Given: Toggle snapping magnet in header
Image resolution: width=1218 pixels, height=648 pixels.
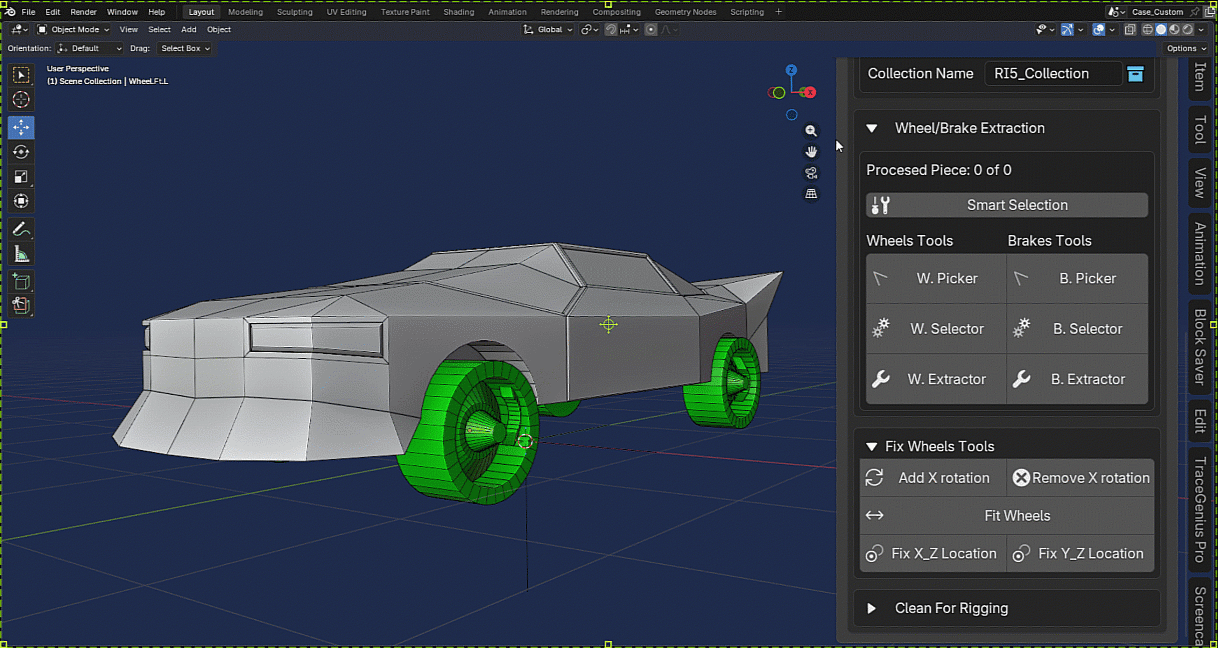Looking at the screenshot, I should [x=612, y=29].
